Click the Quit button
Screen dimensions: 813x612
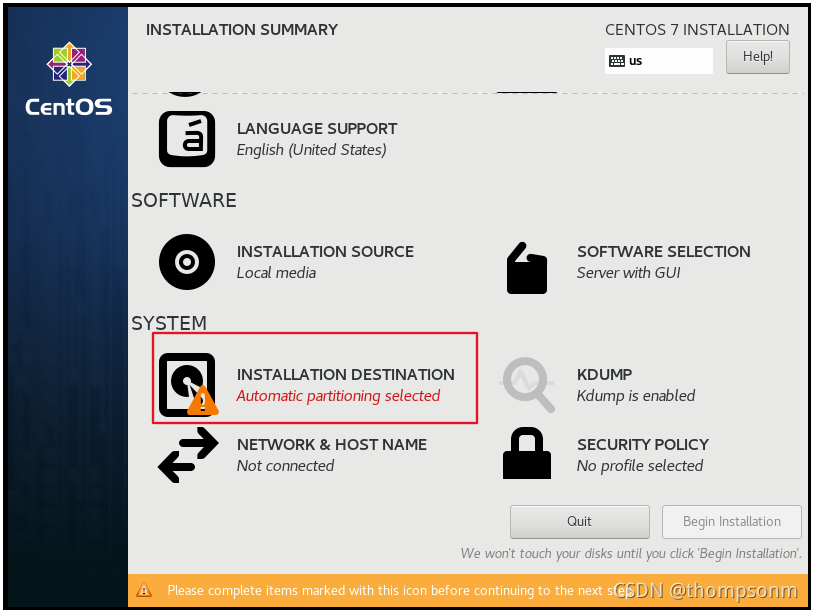(579, 522)
